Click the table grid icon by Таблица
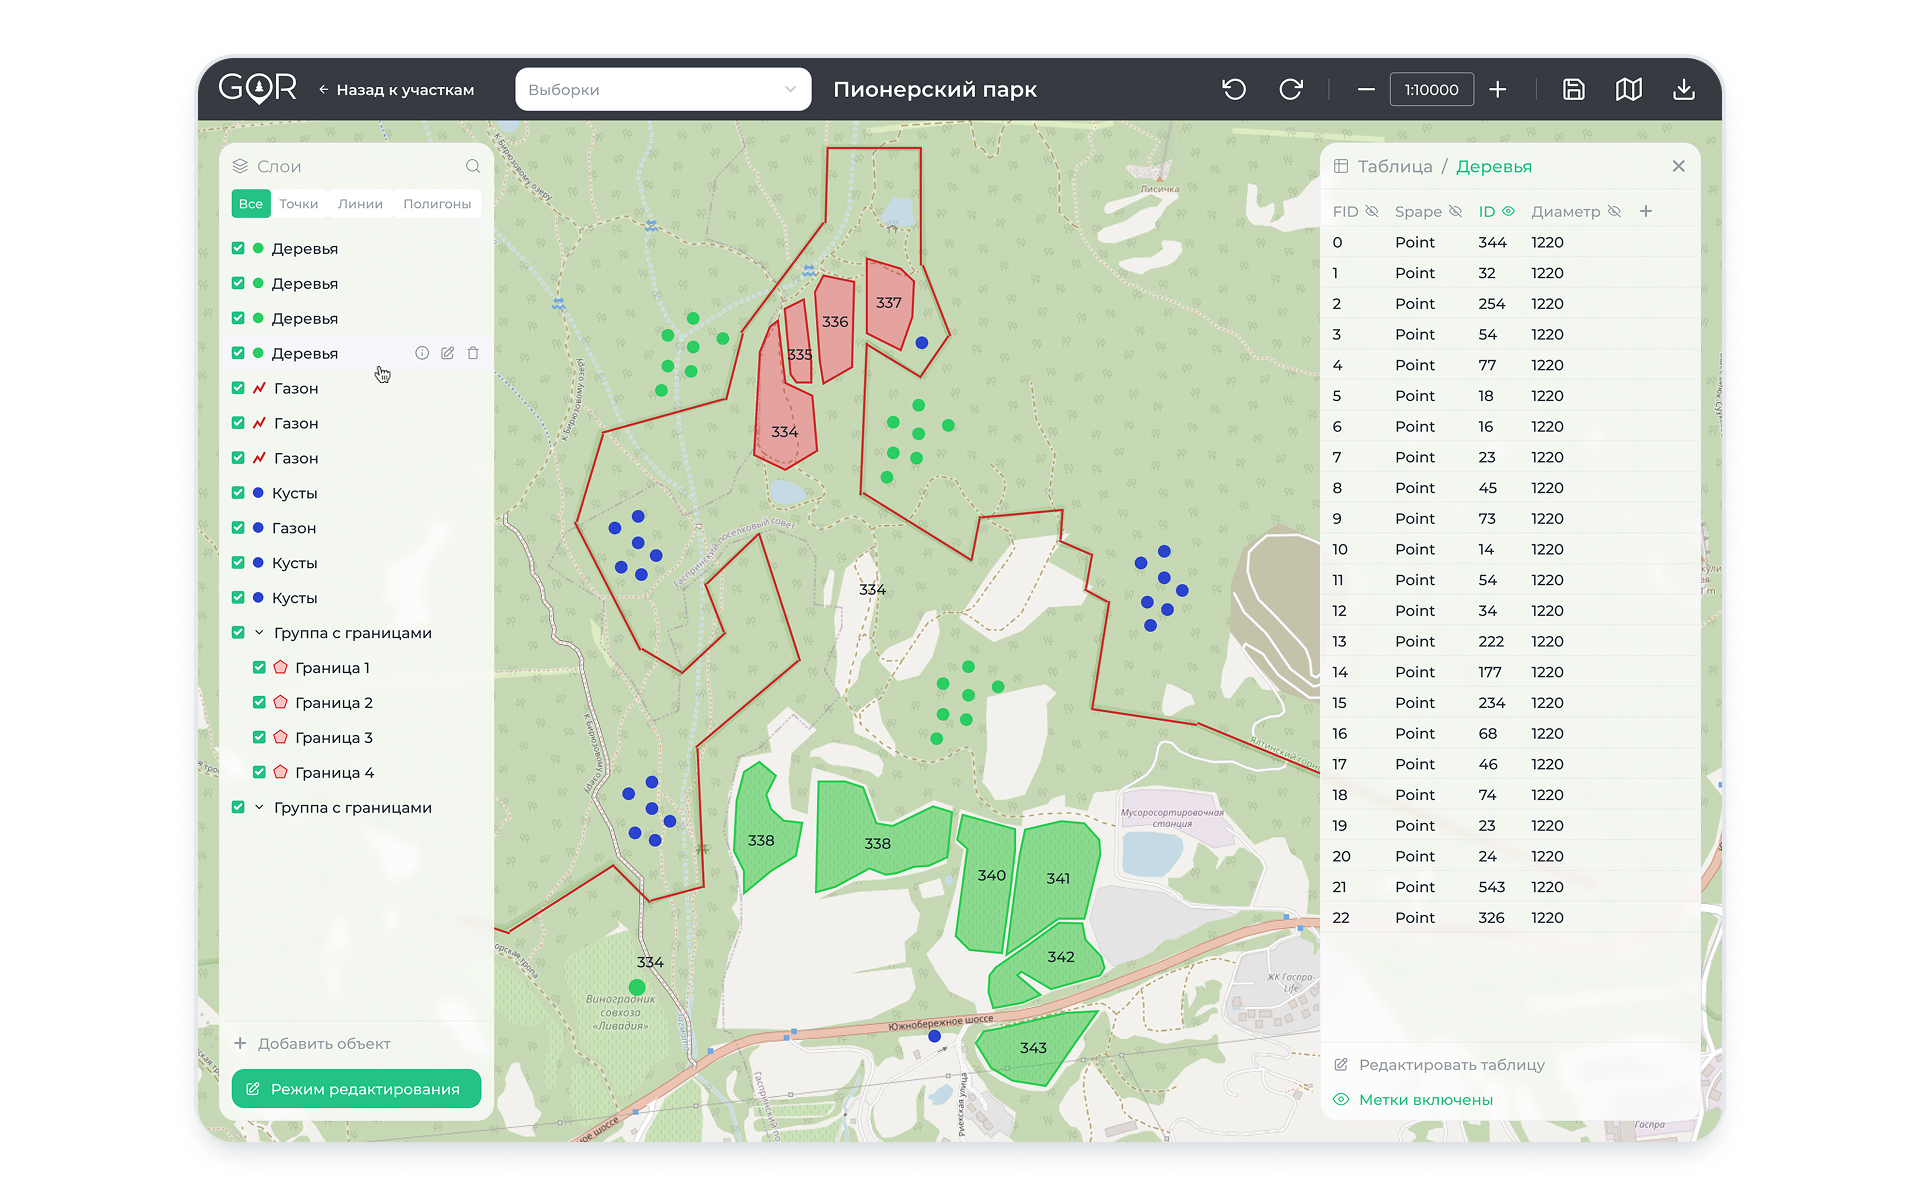This screenshot has width=1920, height=1200. [x=1341, y=166]
